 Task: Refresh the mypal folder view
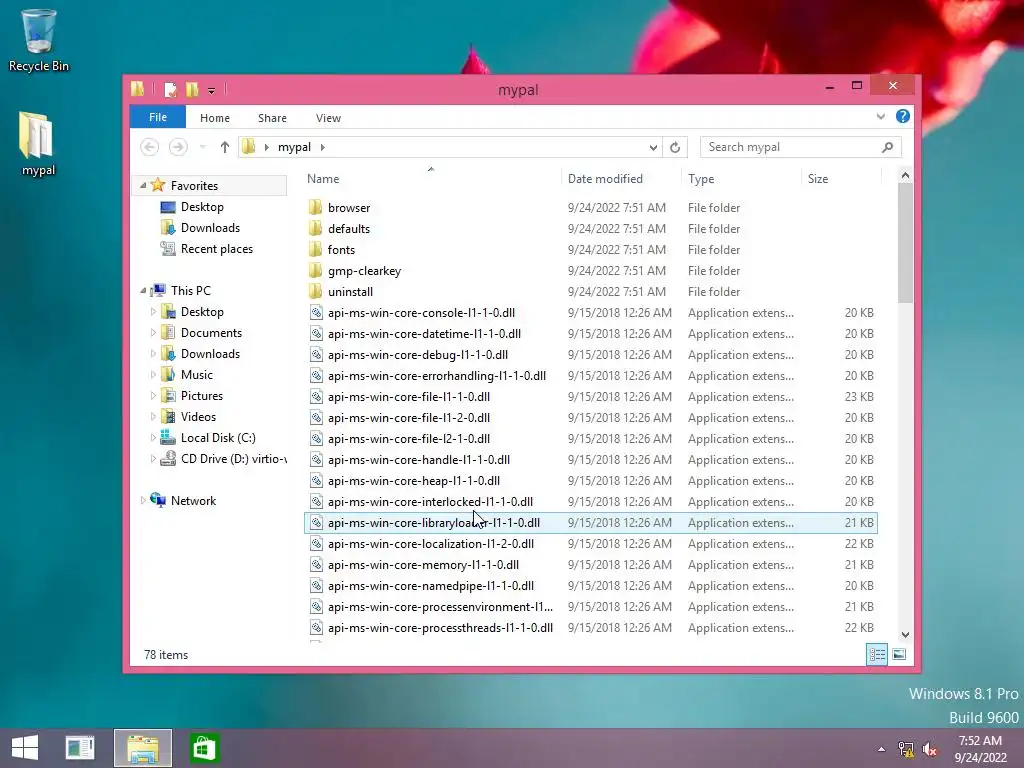pos(675,148)
